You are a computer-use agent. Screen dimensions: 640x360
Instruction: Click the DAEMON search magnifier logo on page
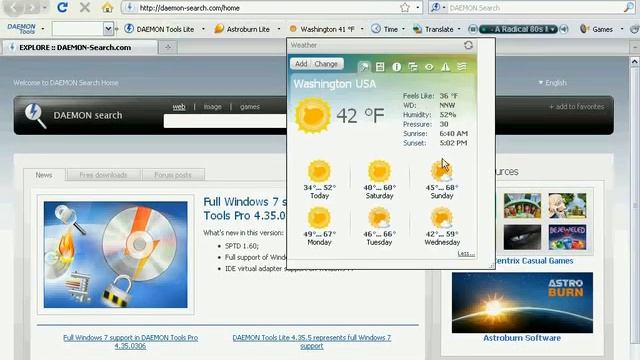coord(35,116)
